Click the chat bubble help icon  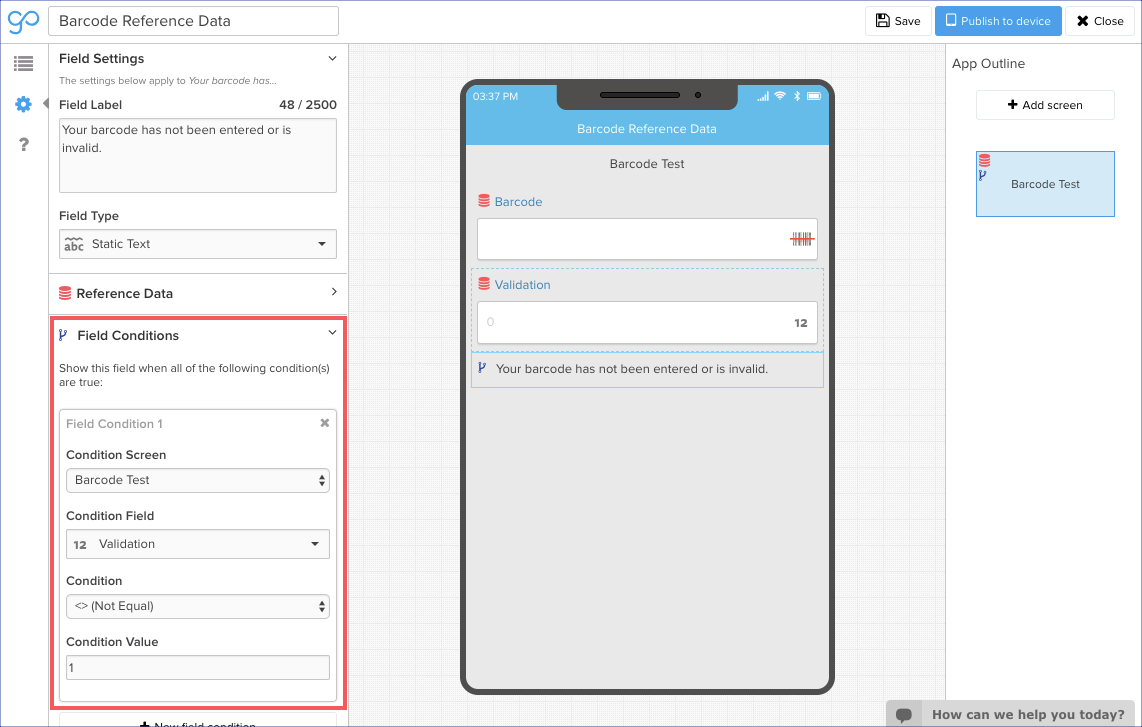click(x=904, y=714)
